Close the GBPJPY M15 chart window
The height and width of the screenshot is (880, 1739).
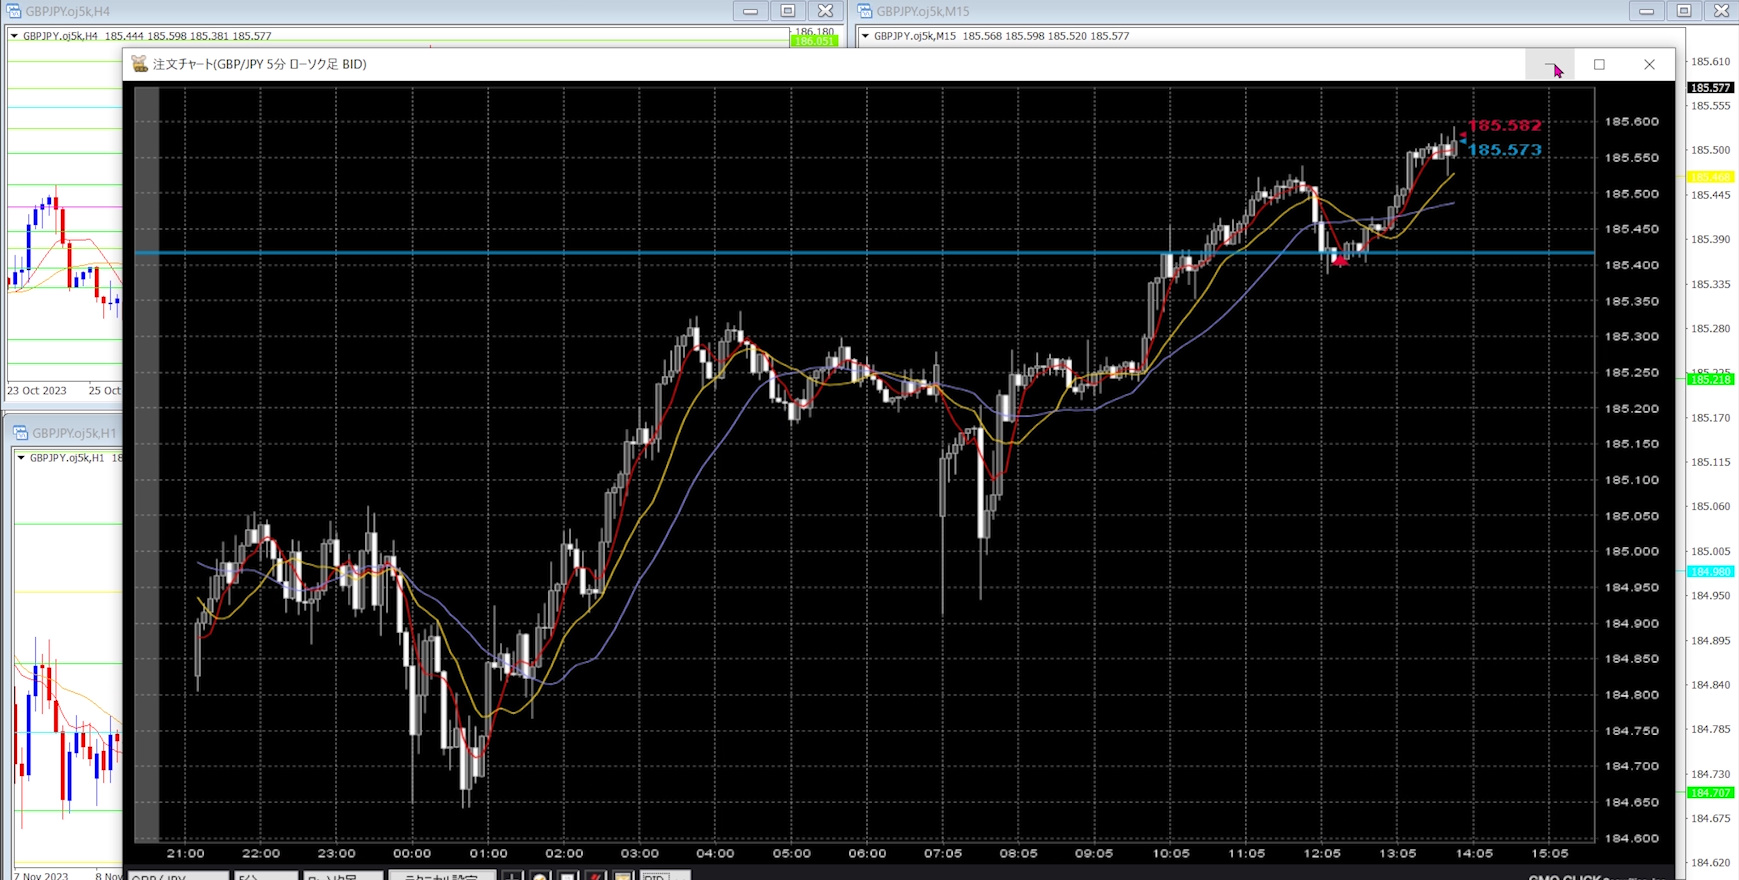tap(1721, 11)
